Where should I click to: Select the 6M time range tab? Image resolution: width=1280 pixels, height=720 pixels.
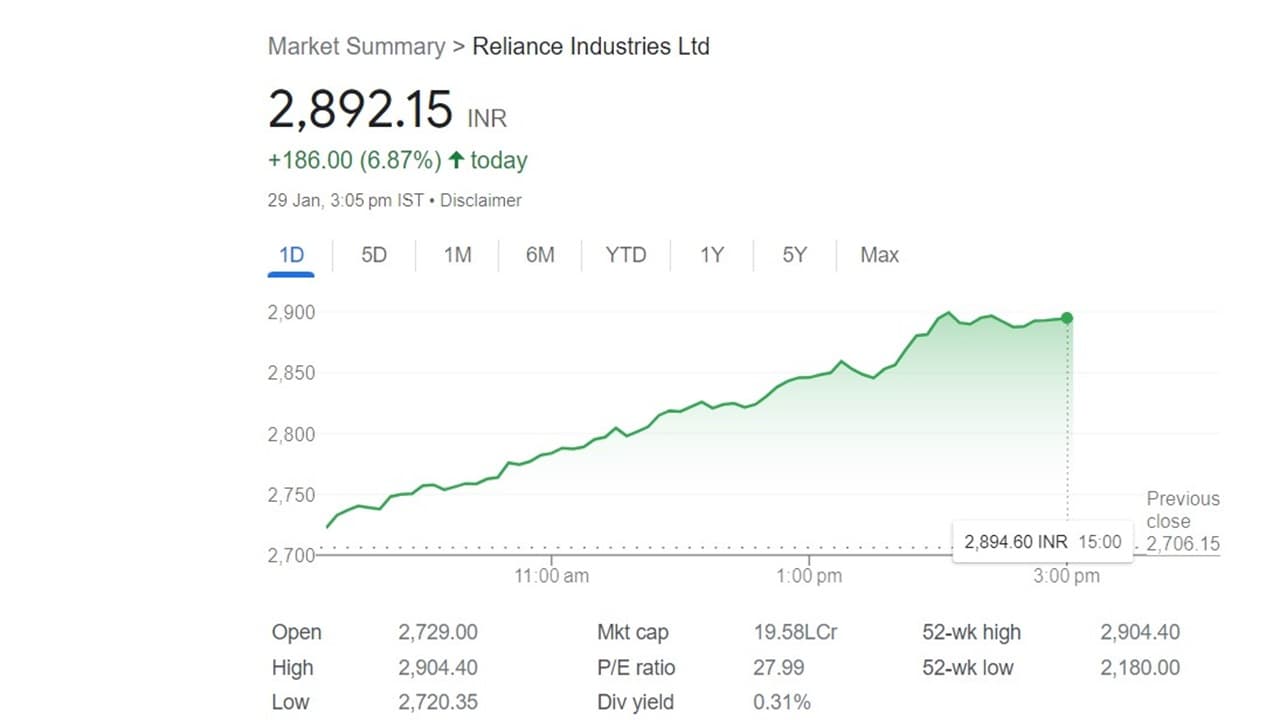(x=540, y=256)
